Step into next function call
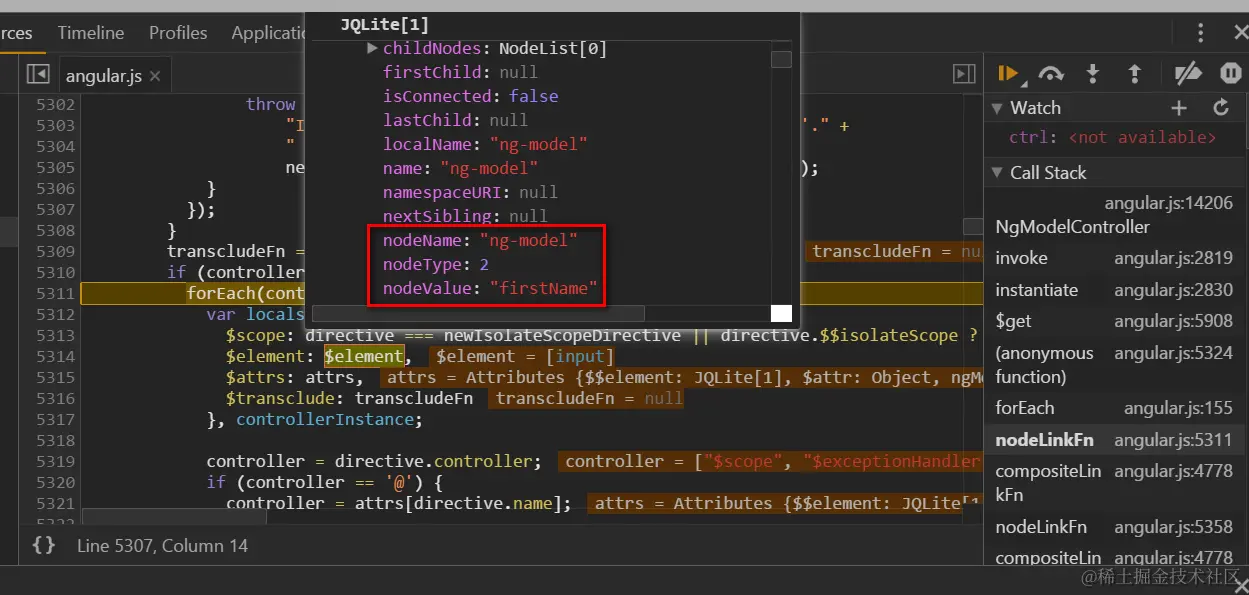Image resolution: width=1249 pixels, height=595 pixels. coord(1093,73)
